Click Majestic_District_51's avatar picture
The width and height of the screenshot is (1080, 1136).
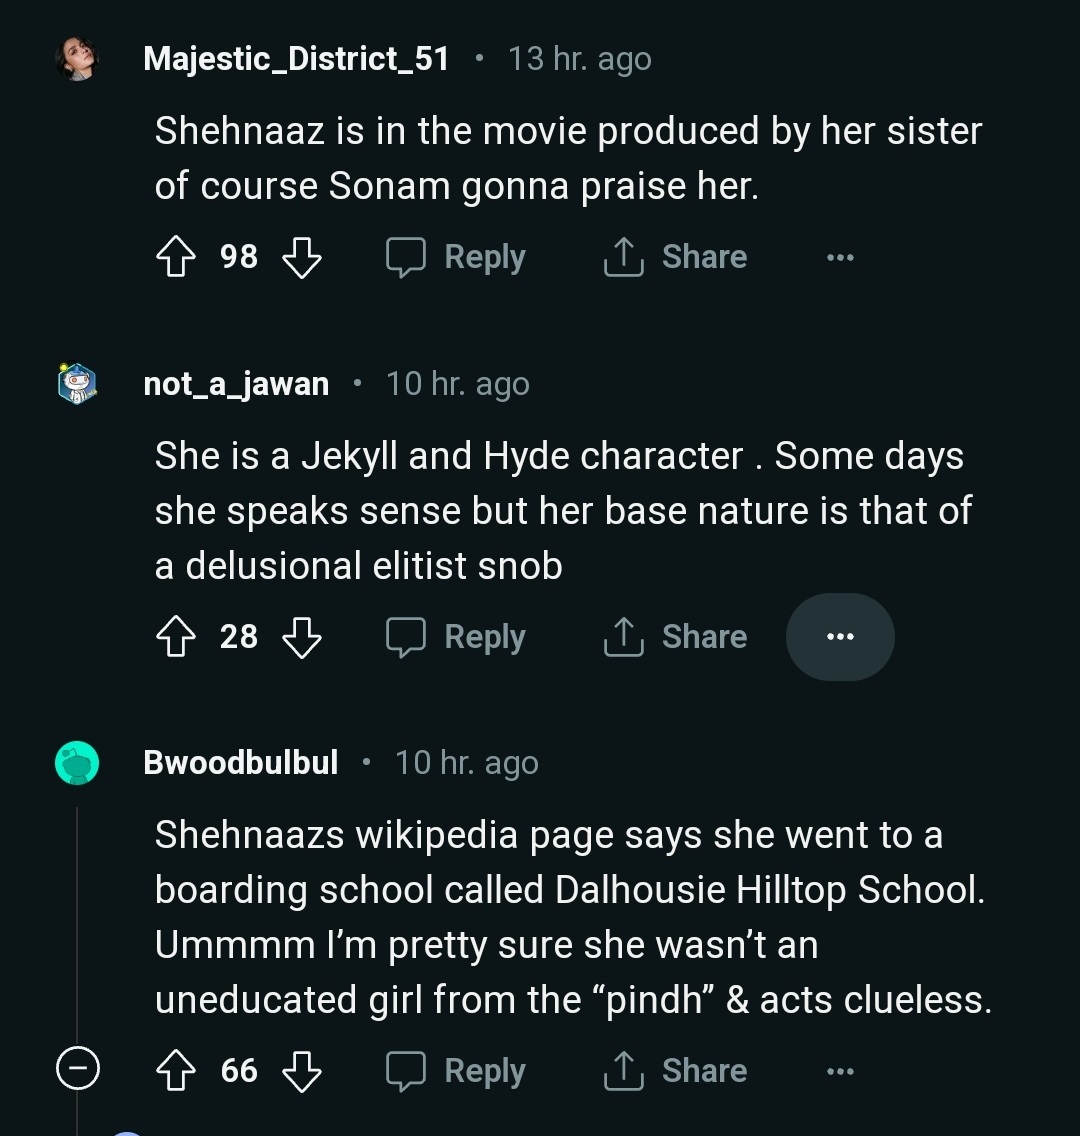77,60
